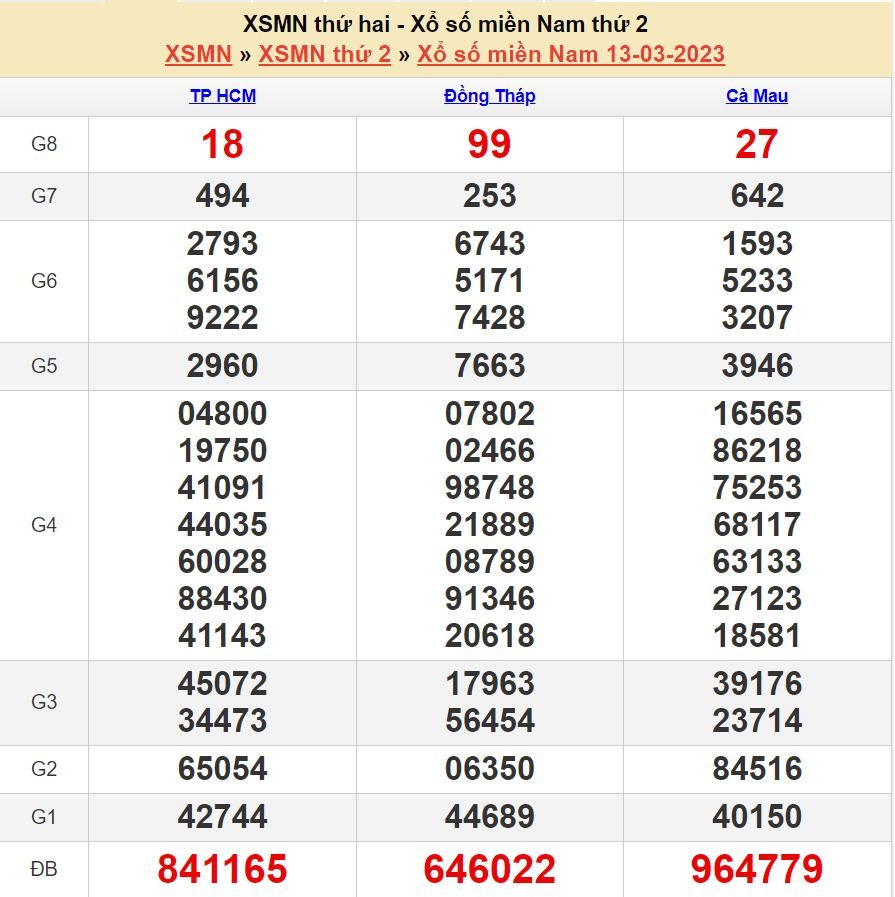Select the G5 number 7663
This screenshot has height=897, width=895.
point(490,366)
